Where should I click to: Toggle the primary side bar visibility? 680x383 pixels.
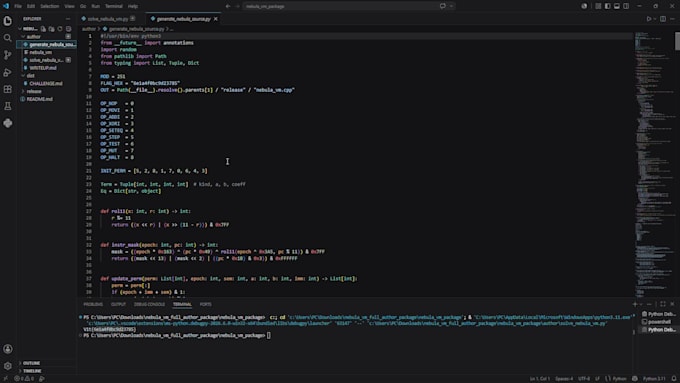[x=607, y=6]
